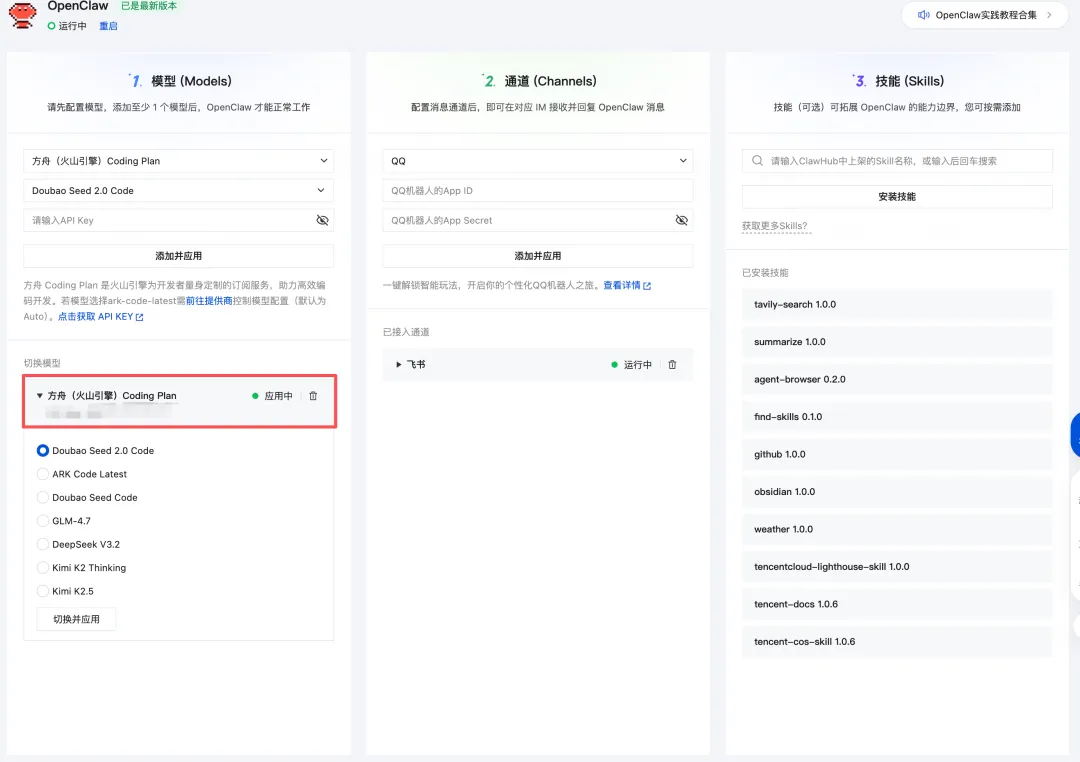Image resolution: width=1080 pixels, height=762 pixels.
Task: Click the tencent-docs 1.0.6 skill row
Action: [x=897, y=604]
